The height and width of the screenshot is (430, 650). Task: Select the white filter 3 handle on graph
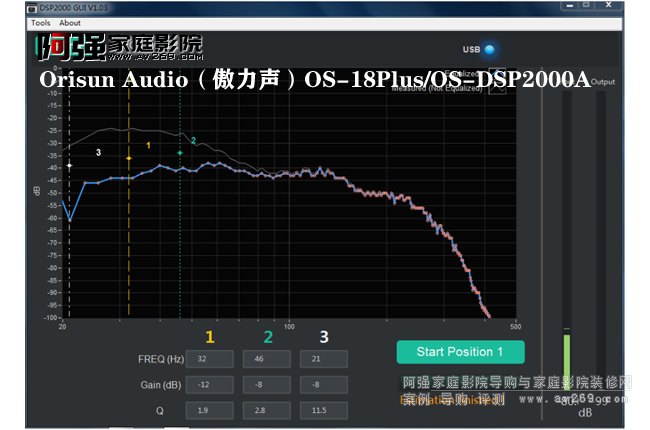tap(69, 165)
